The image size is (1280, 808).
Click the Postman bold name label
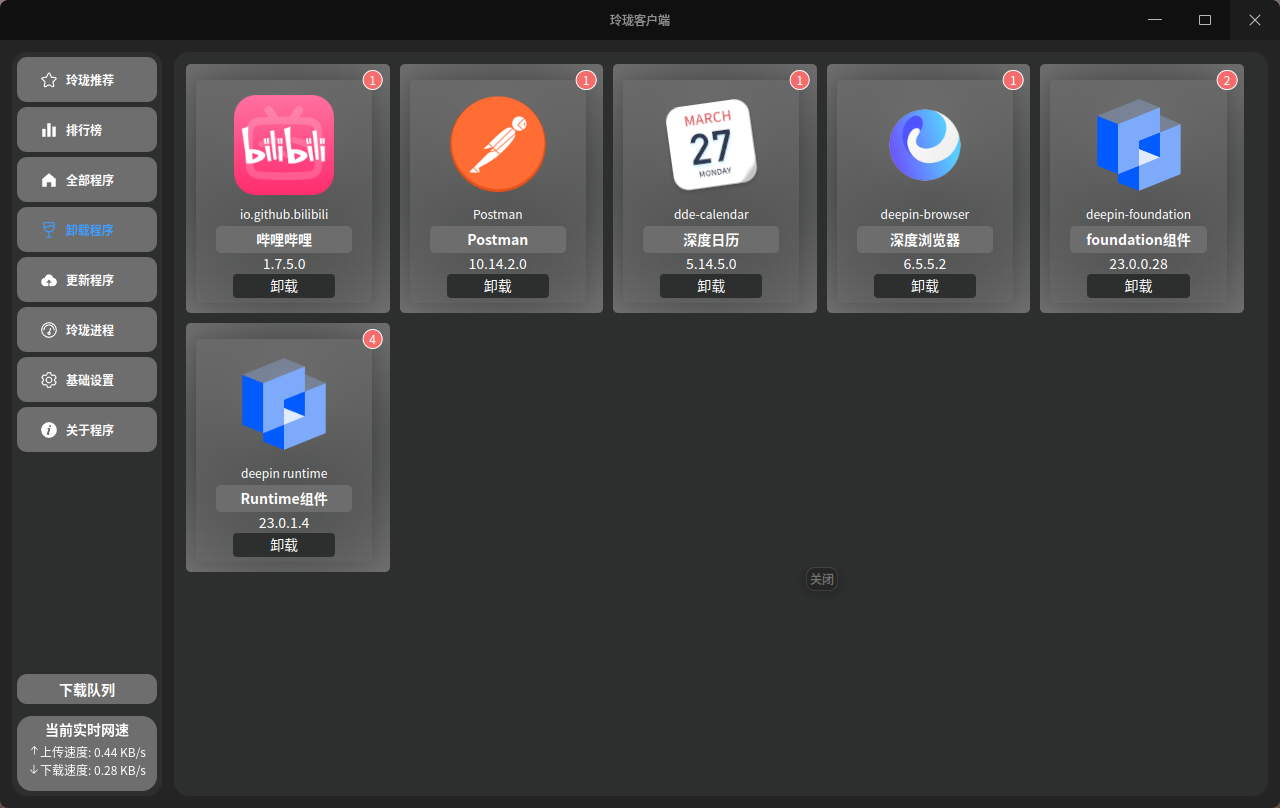[498, 240]
